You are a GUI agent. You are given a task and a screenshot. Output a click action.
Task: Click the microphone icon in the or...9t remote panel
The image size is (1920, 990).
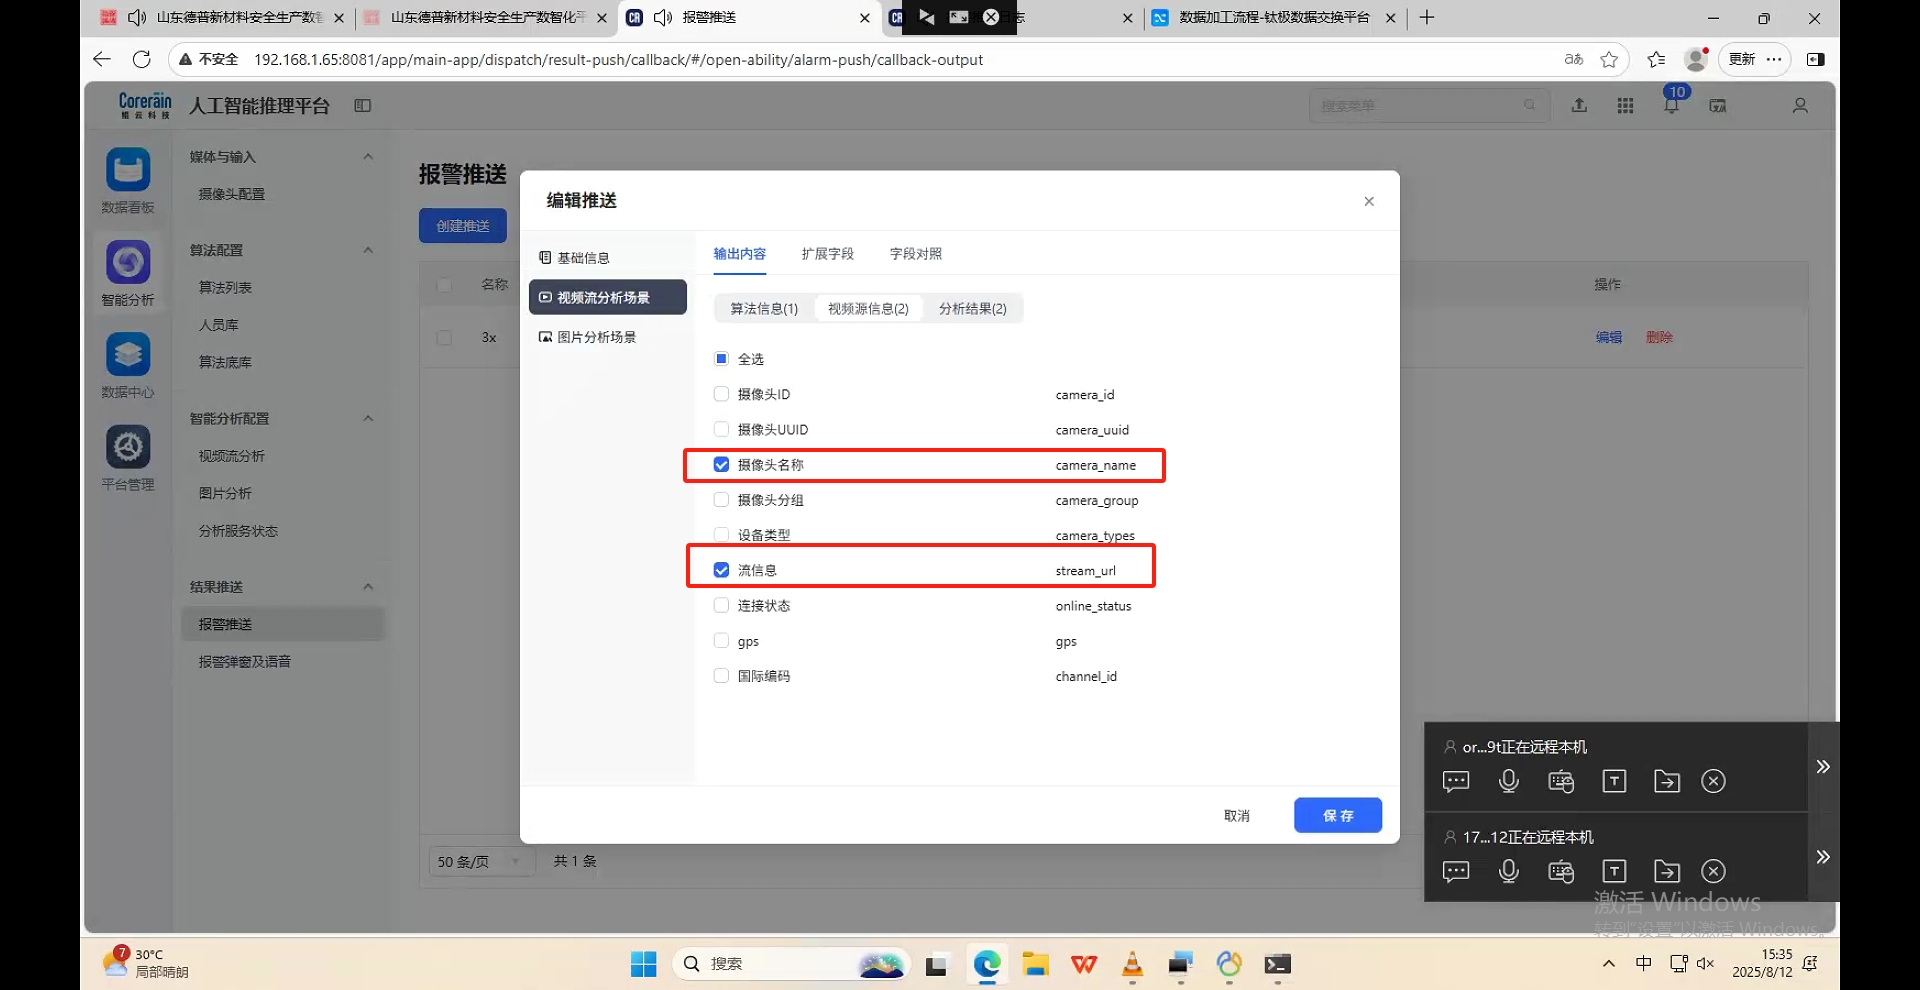[1509, 781]
